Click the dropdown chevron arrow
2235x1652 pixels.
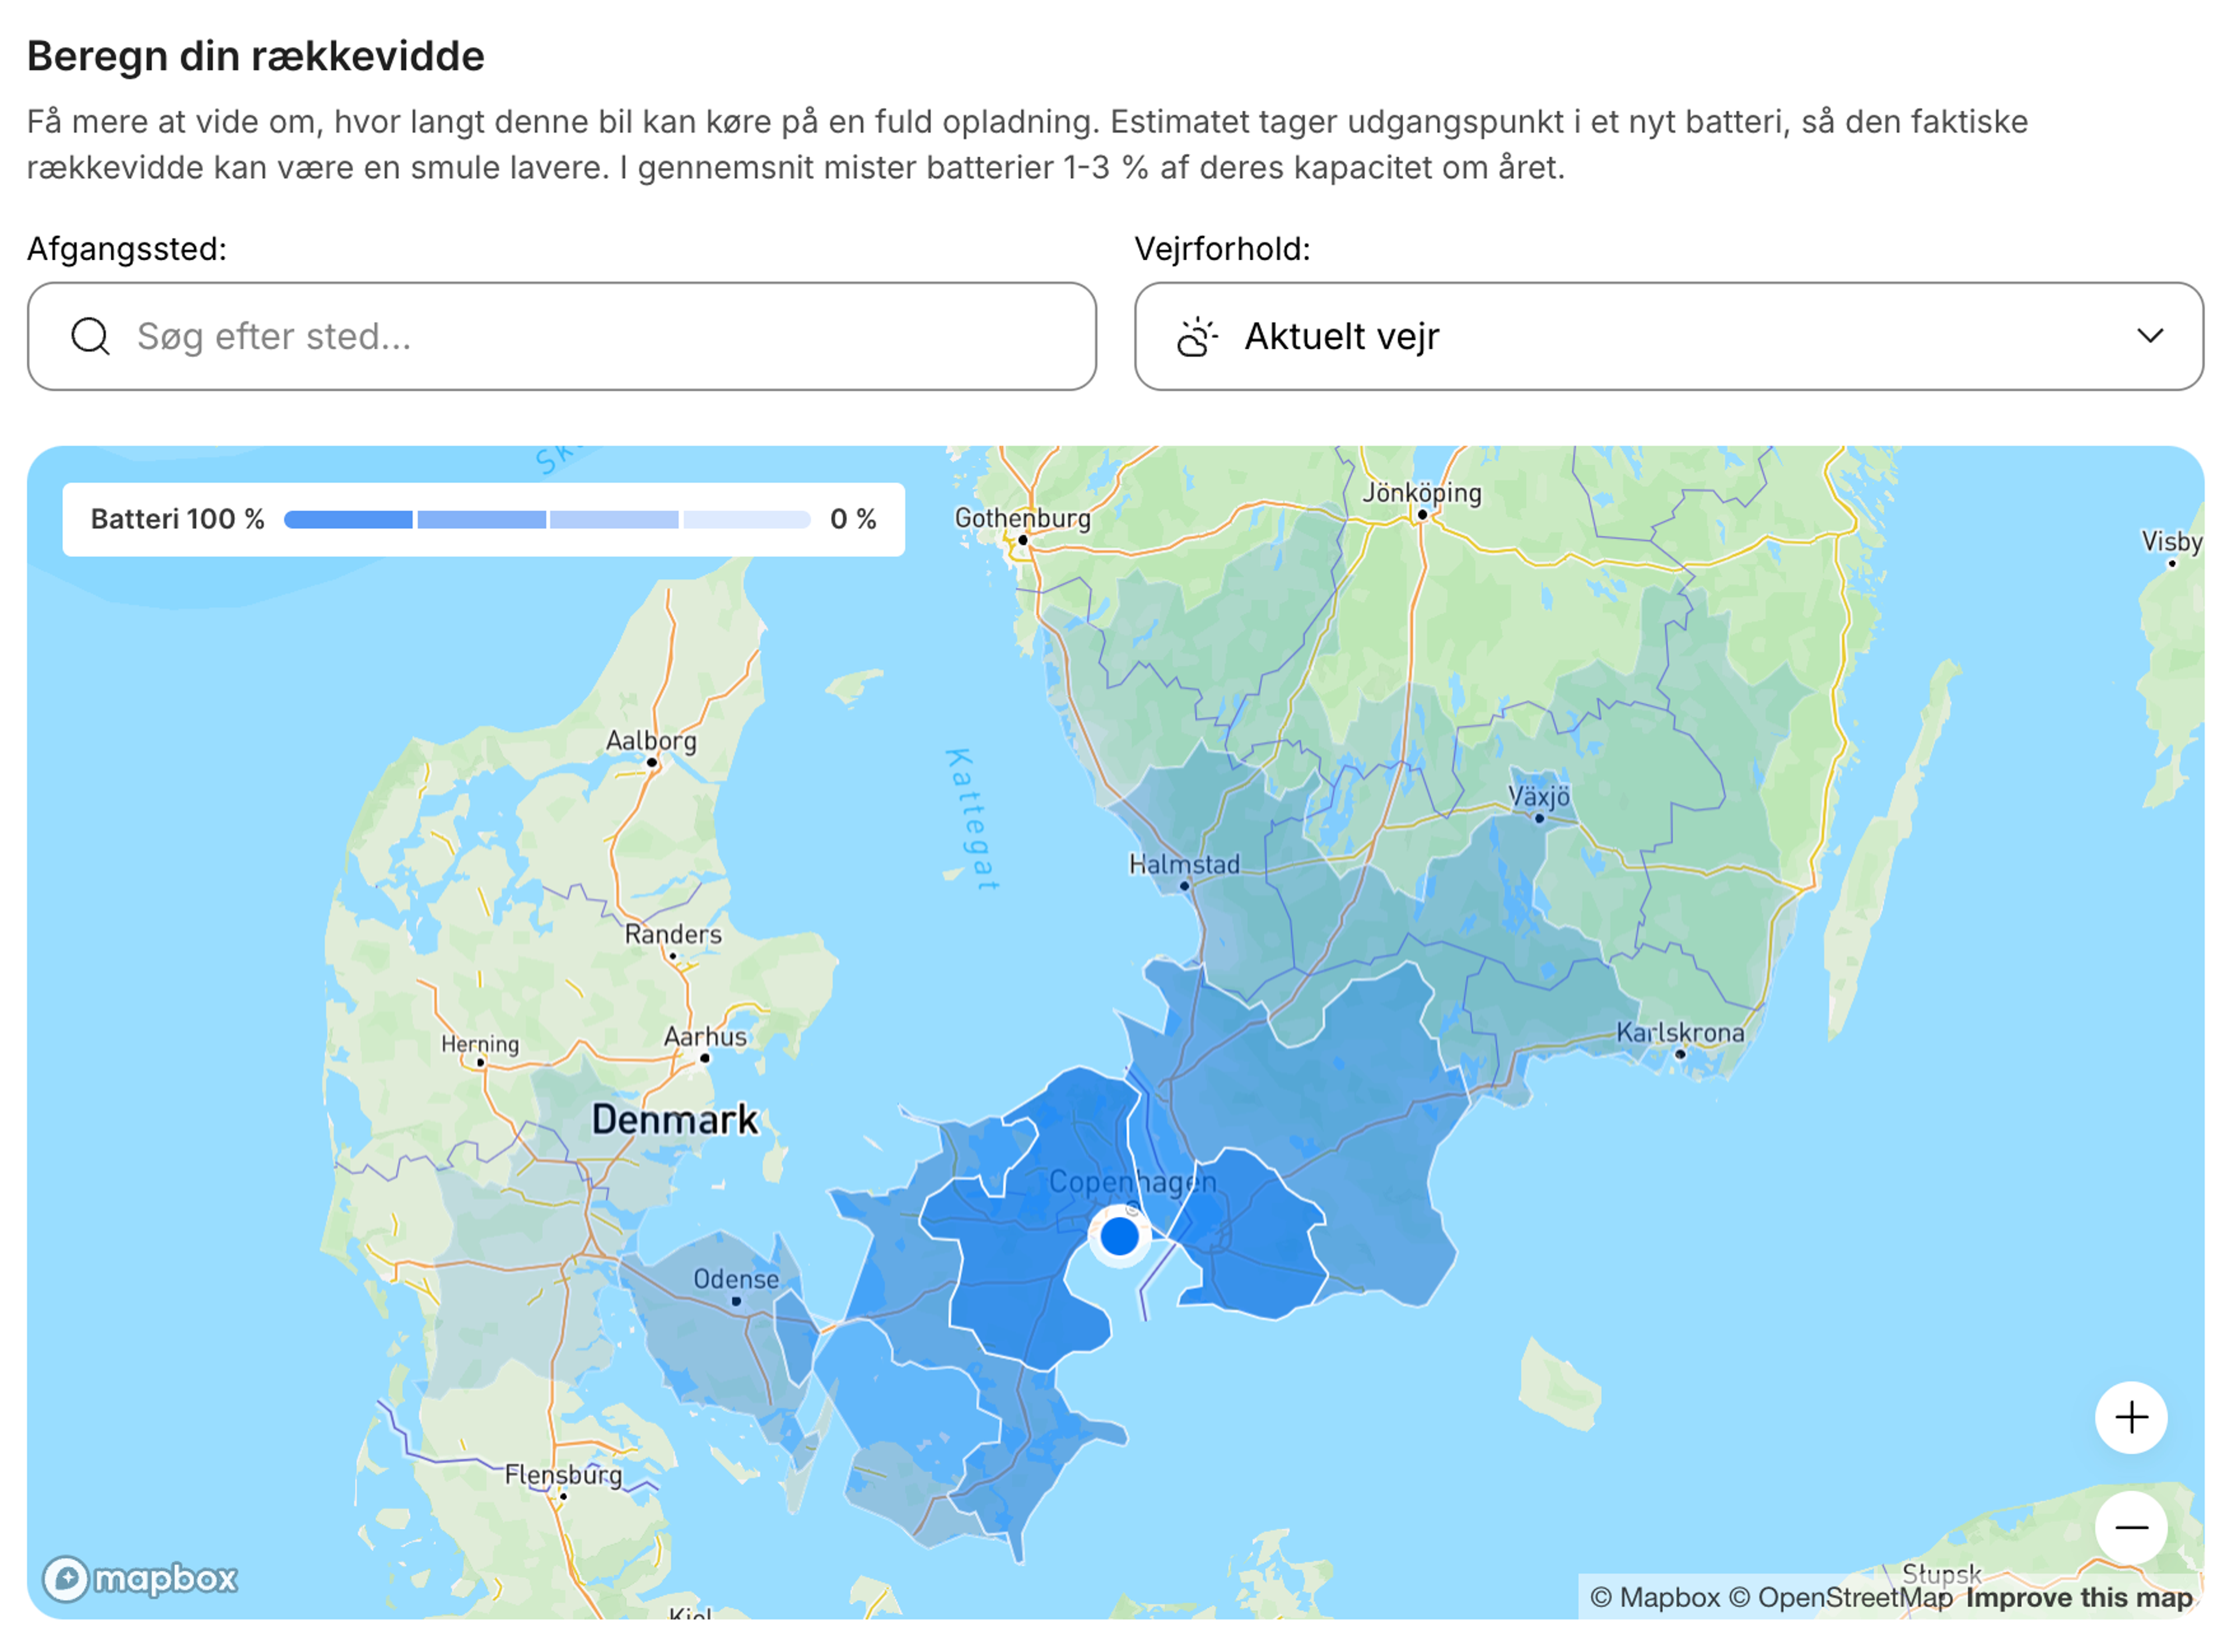[x=2151, y=337]
